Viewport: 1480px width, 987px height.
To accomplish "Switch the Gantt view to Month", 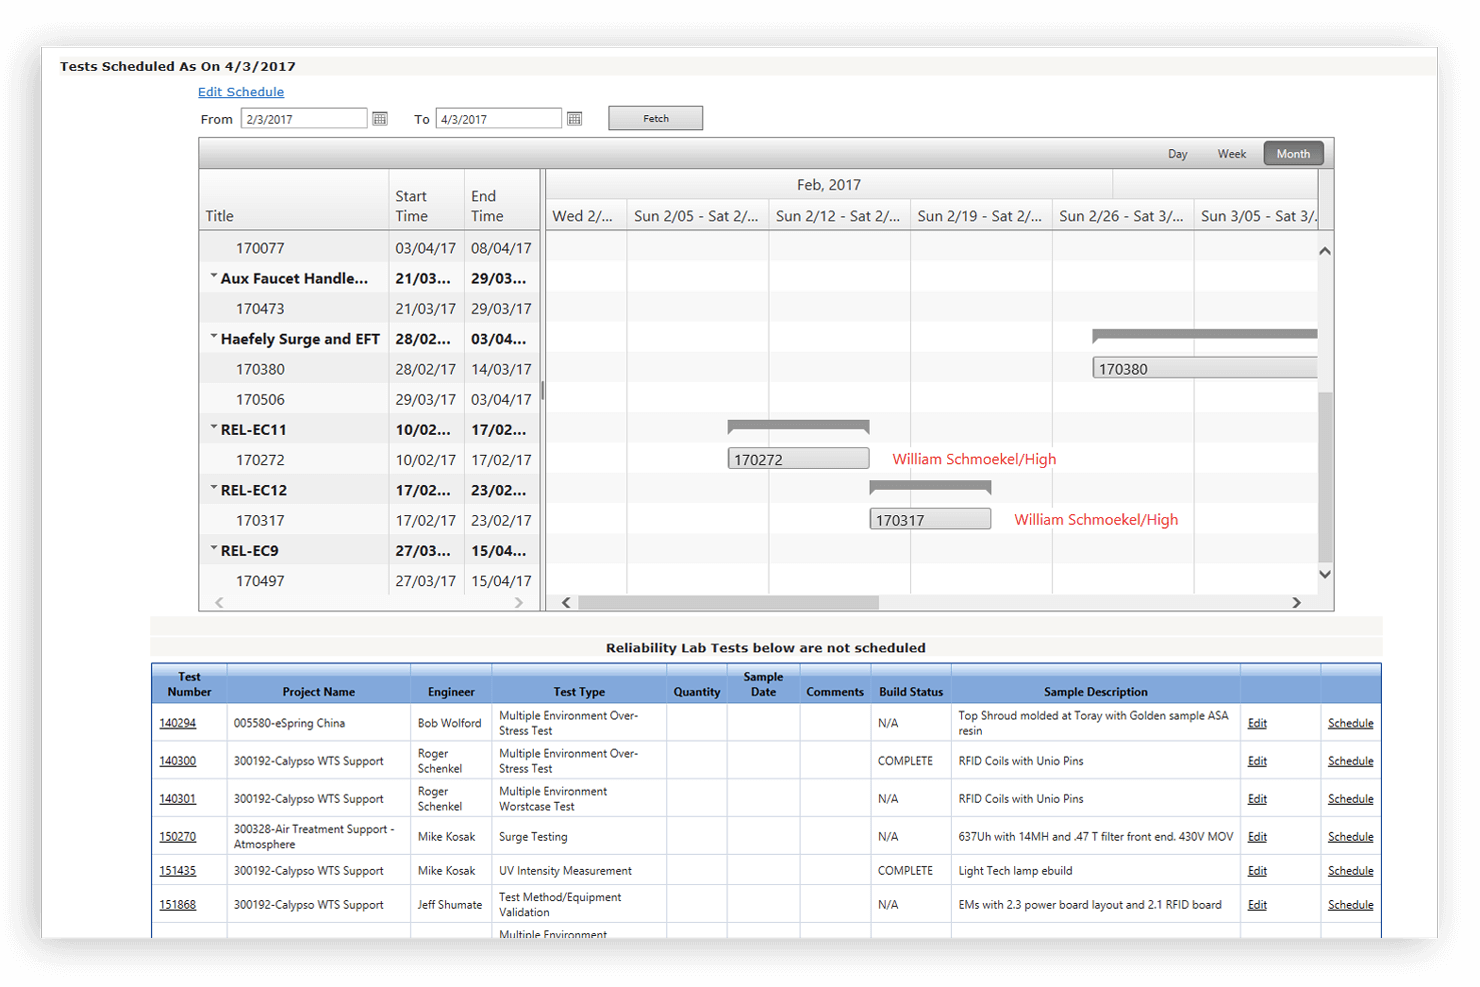I will [x=1293, y=153].
